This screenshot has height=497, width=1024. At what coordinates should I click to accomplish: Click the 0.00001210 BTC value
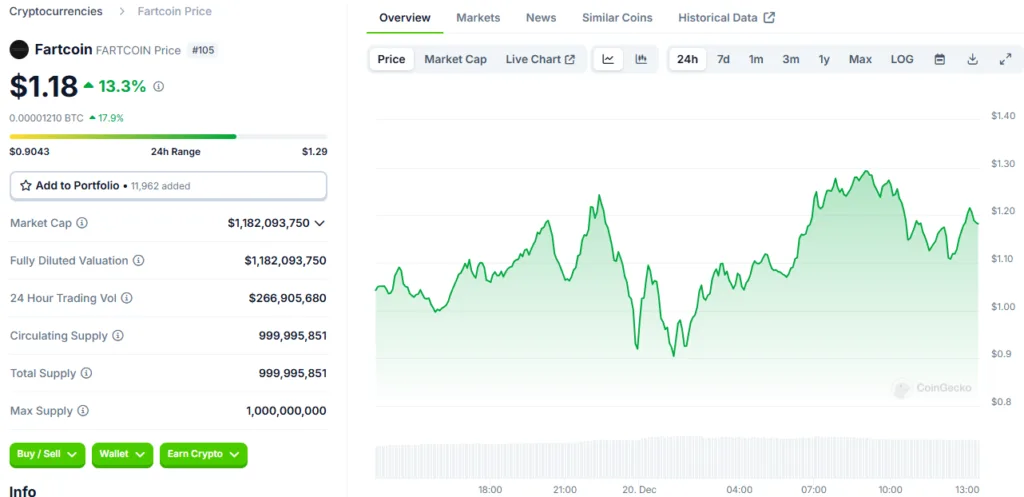pos(46,118)
